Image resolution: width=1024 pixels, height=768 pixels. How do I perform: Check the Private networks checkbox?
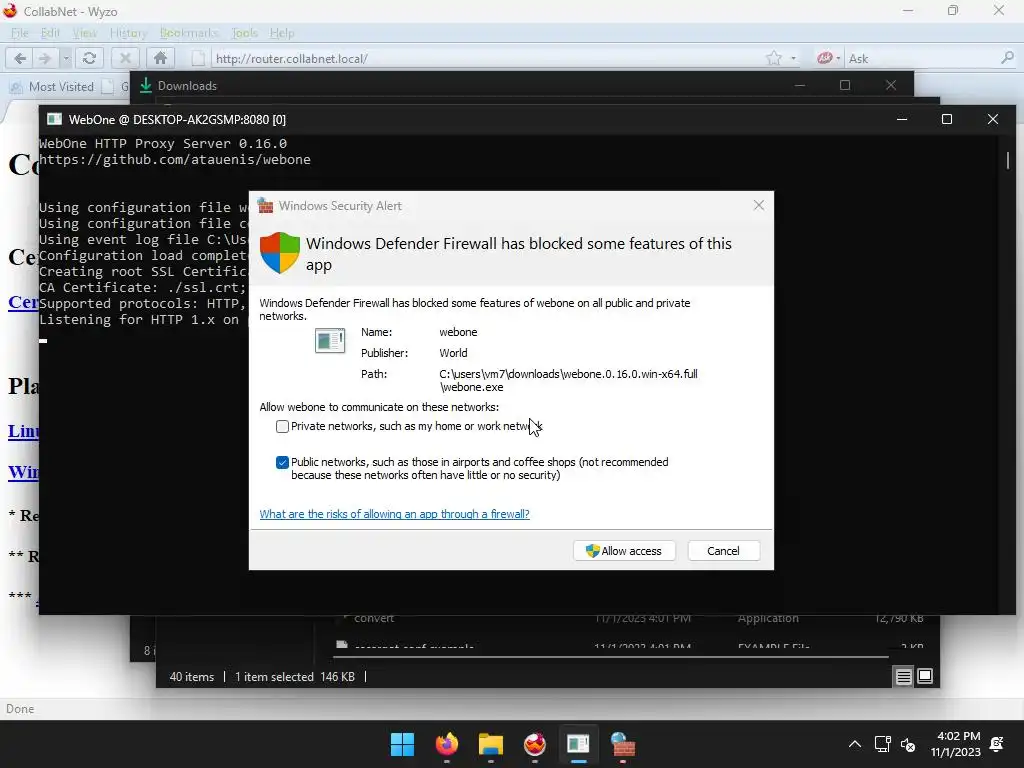pos(282,426)
